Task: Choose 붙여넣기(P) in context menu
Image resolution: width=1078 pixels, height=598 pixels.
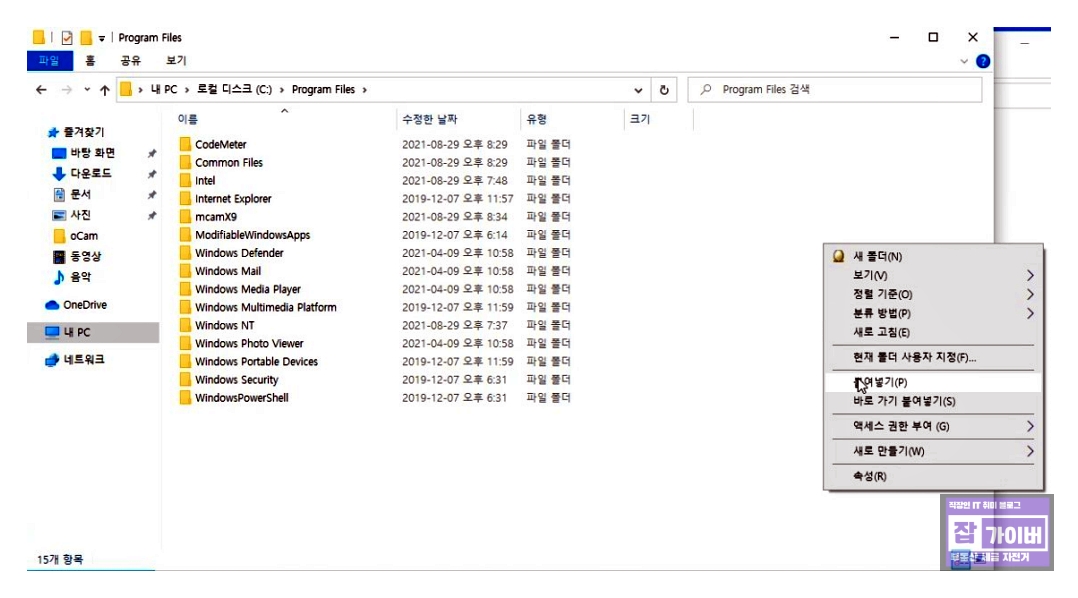Action: click(933, 382)
